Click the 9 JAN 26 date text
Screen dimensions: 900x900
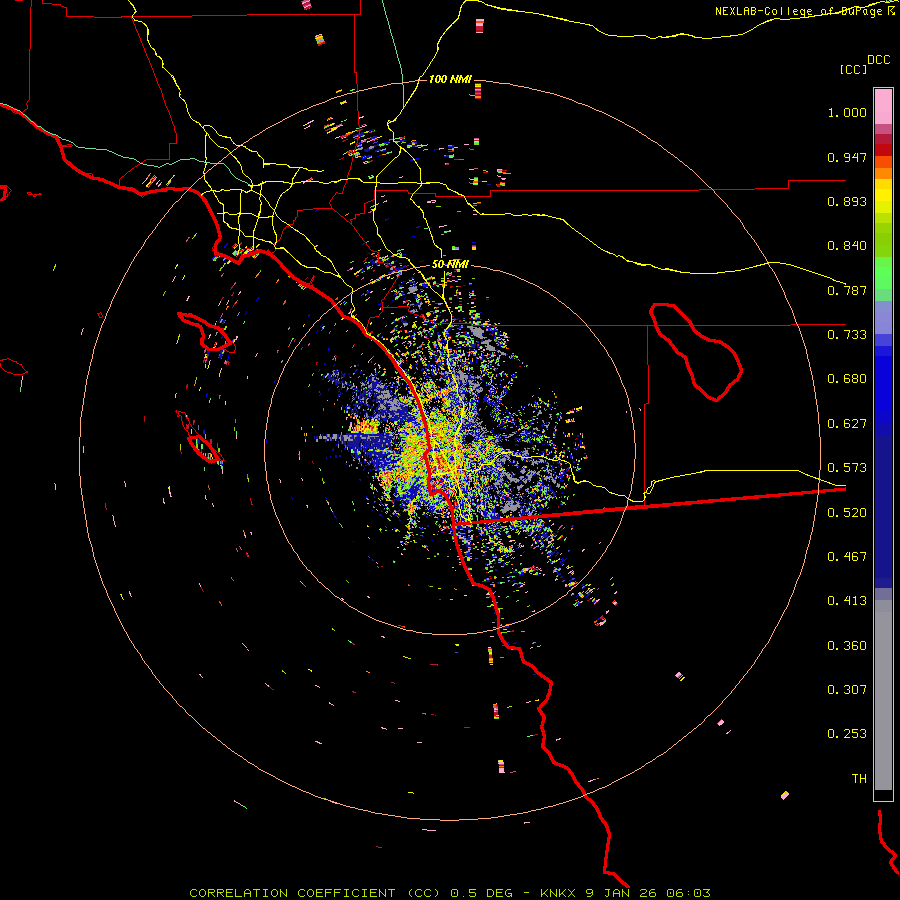click(620, 893)
